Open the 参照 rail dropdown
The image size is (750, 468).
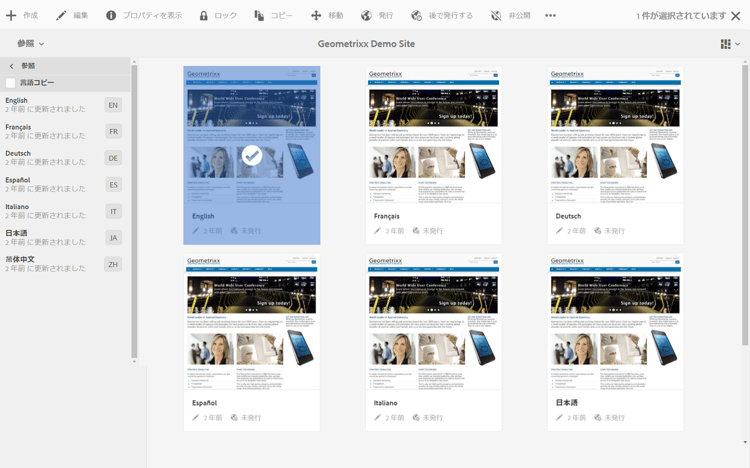(x=31, y=44)
